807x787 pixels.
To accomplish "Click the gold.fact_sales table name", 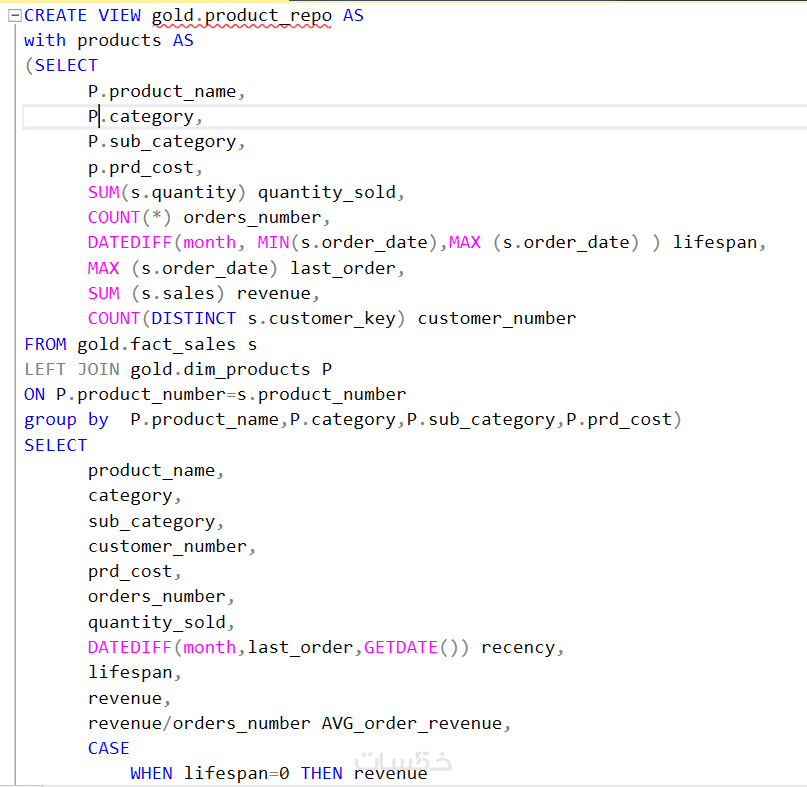I will [156, 344].
